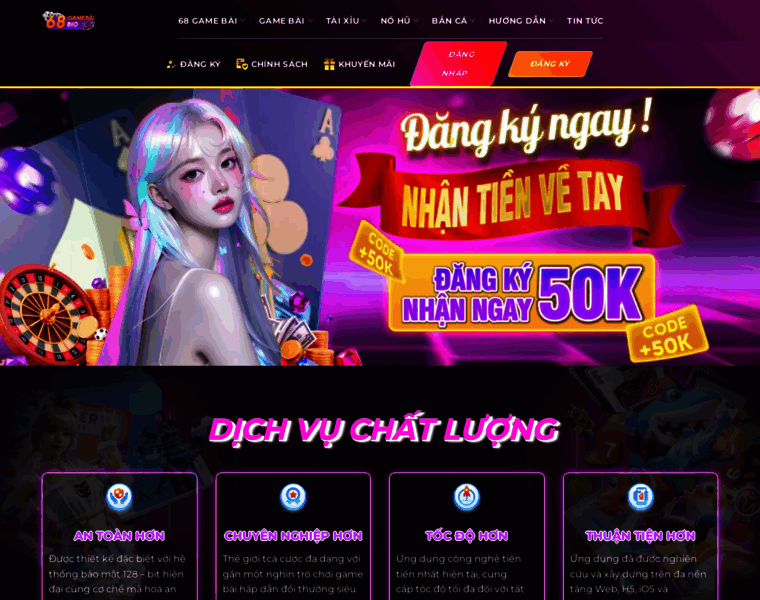Expand the 68 Game Bài menu chevron
Image resolution: width=760 pixels, height=600 pixels.
[x=243, y=21]
